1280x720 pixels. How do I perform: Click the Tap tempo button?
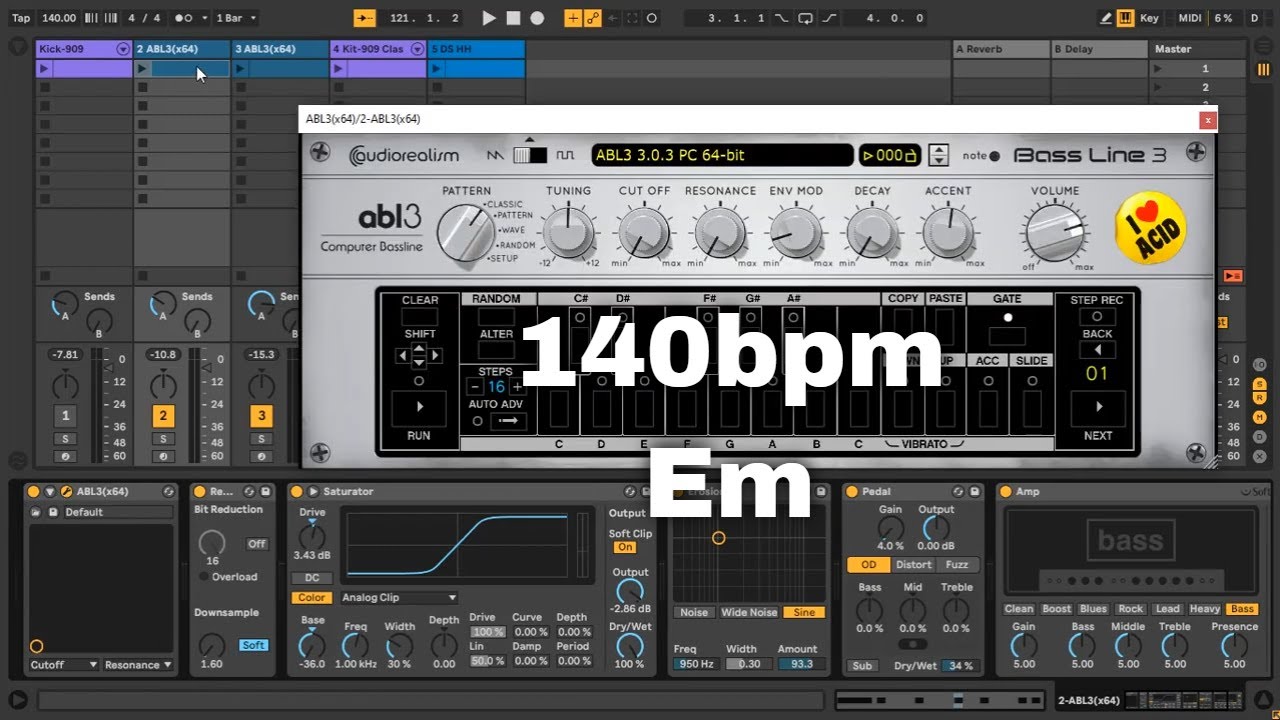21,18
